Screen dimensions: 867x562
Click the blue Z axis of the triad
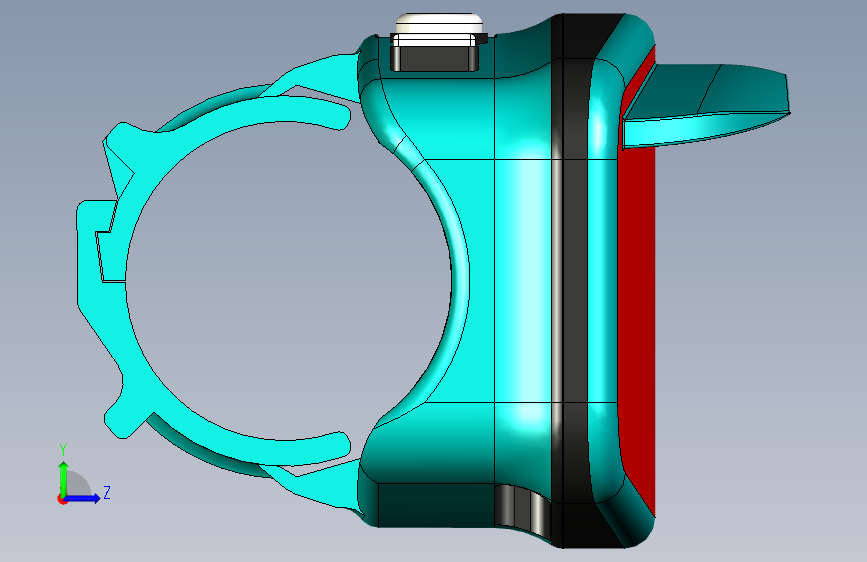tap(83, 498)
